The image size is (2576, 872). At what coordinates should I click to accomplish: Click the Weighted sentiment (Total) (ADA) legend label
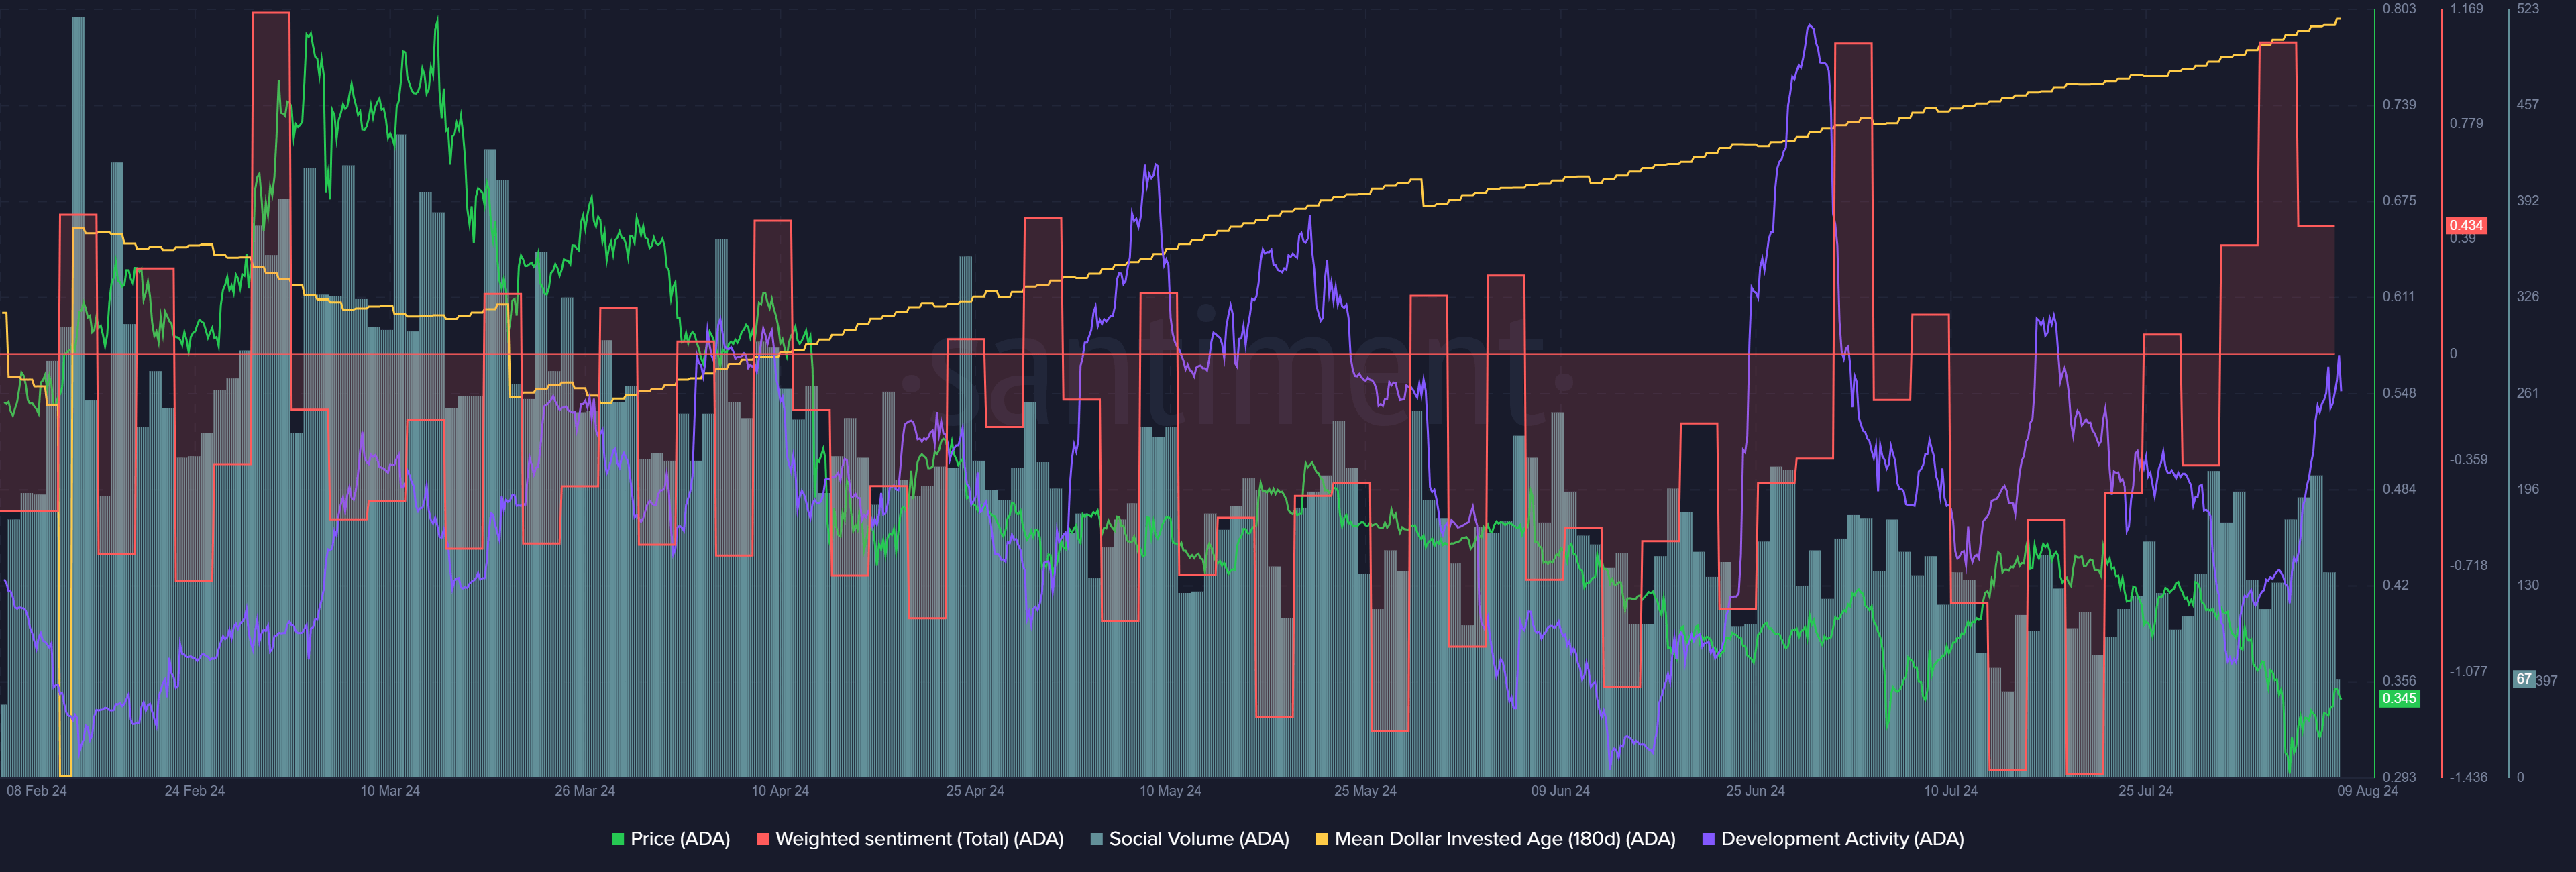click(x=919, y=839)
